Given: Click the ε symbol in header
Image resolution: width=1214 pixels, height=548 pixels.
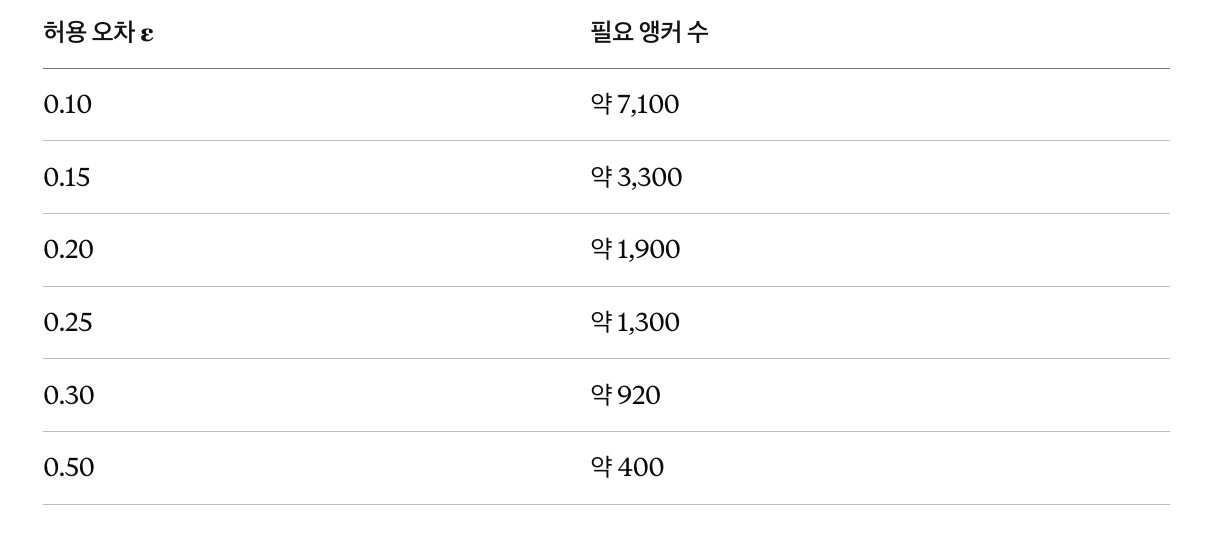Looking at the screenshot, I should click(148, 34).
